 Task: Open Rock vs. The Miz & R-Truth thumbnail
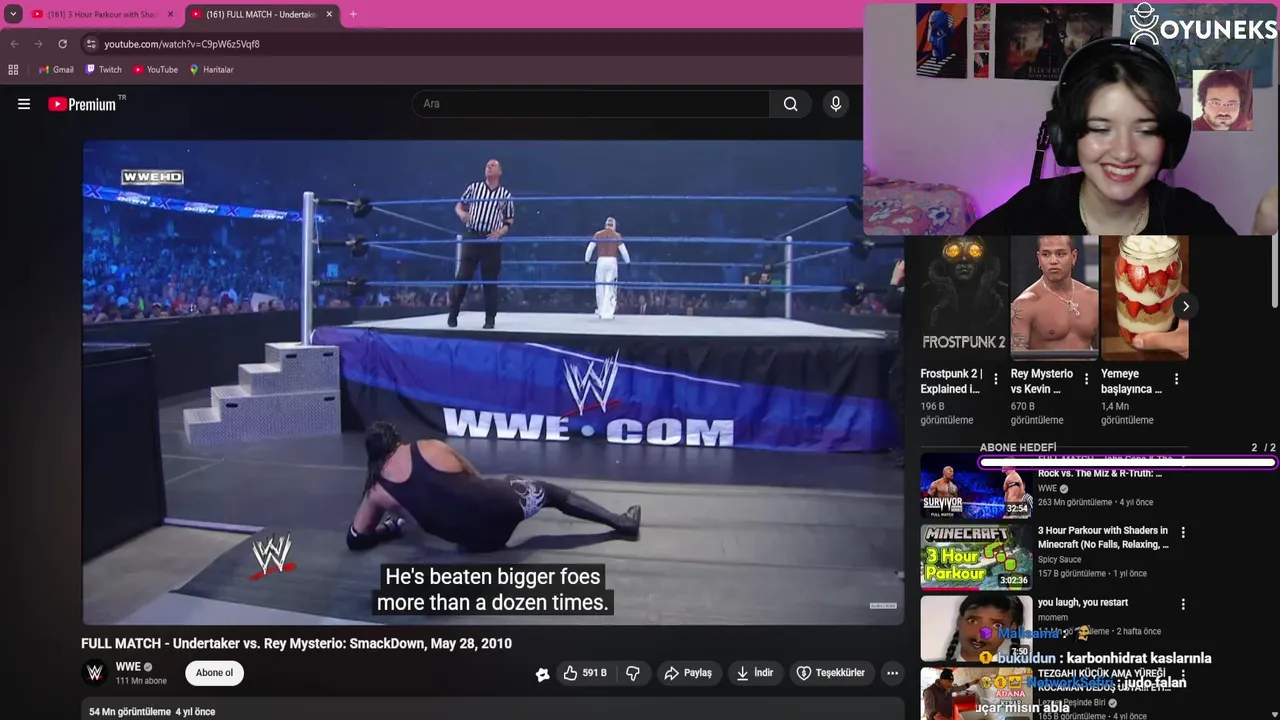pos(976,488)
